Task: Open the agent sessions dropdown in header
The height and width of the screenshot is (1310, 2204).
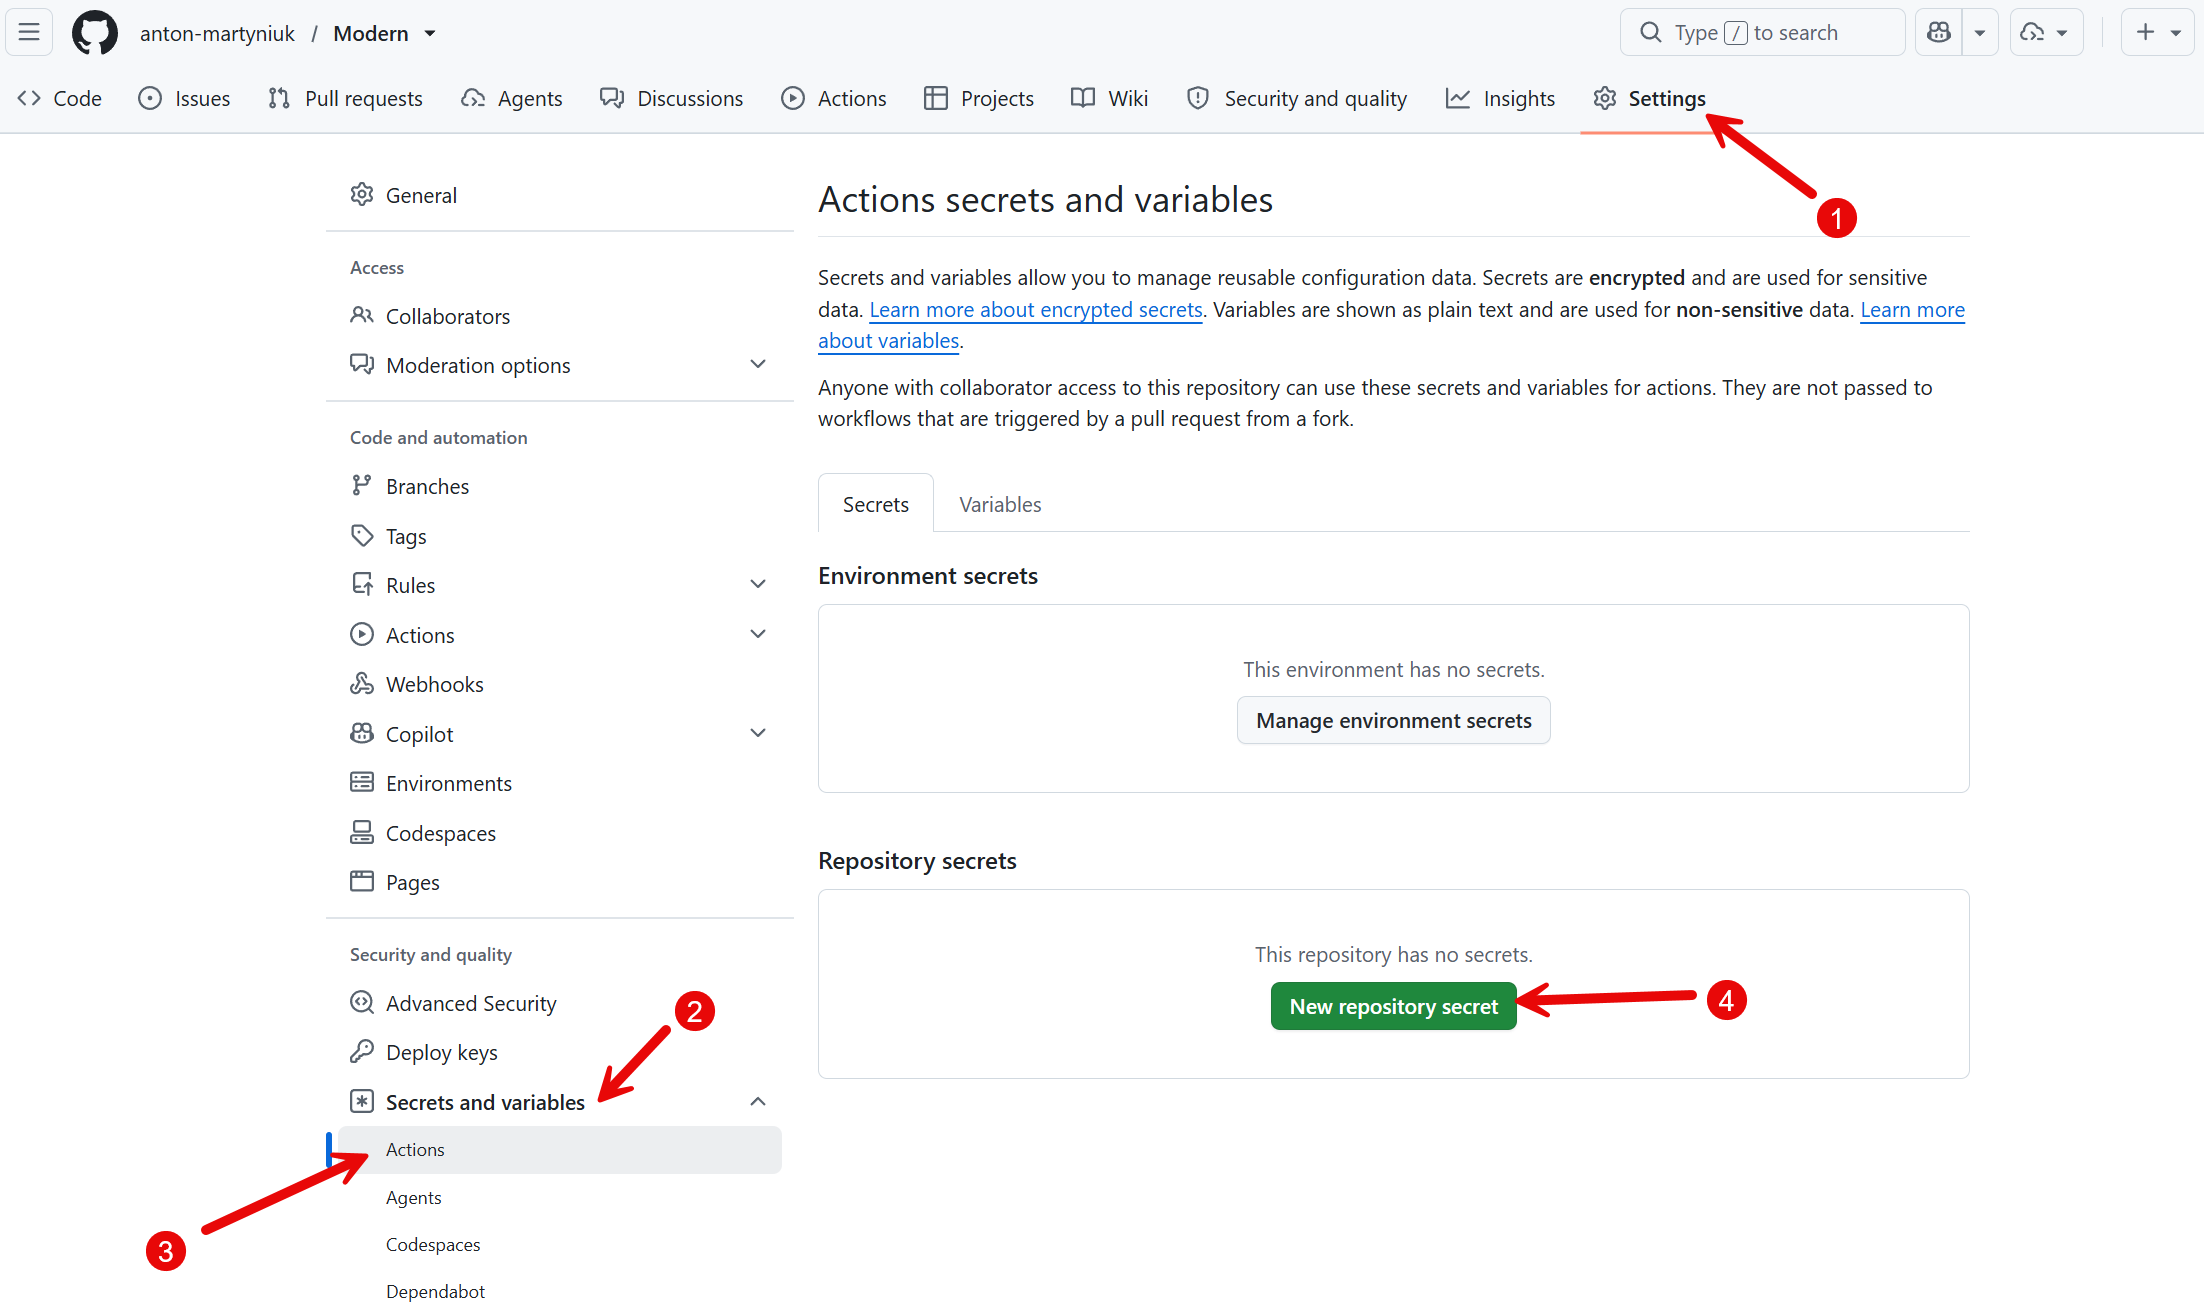Action: click(x=2046, y=33)
